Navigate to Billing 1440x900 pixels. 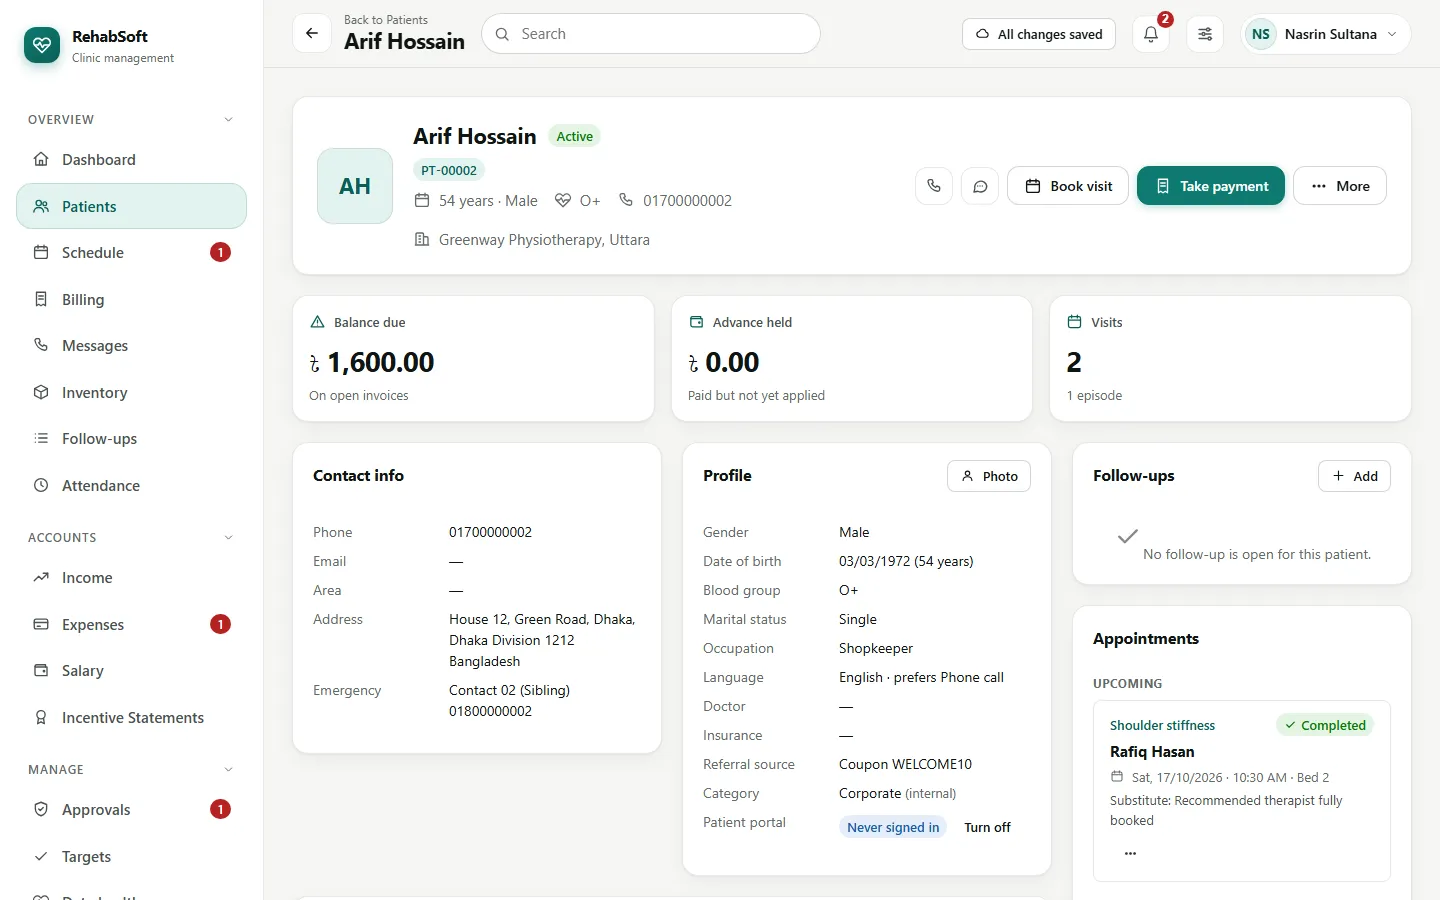point(131,299)
